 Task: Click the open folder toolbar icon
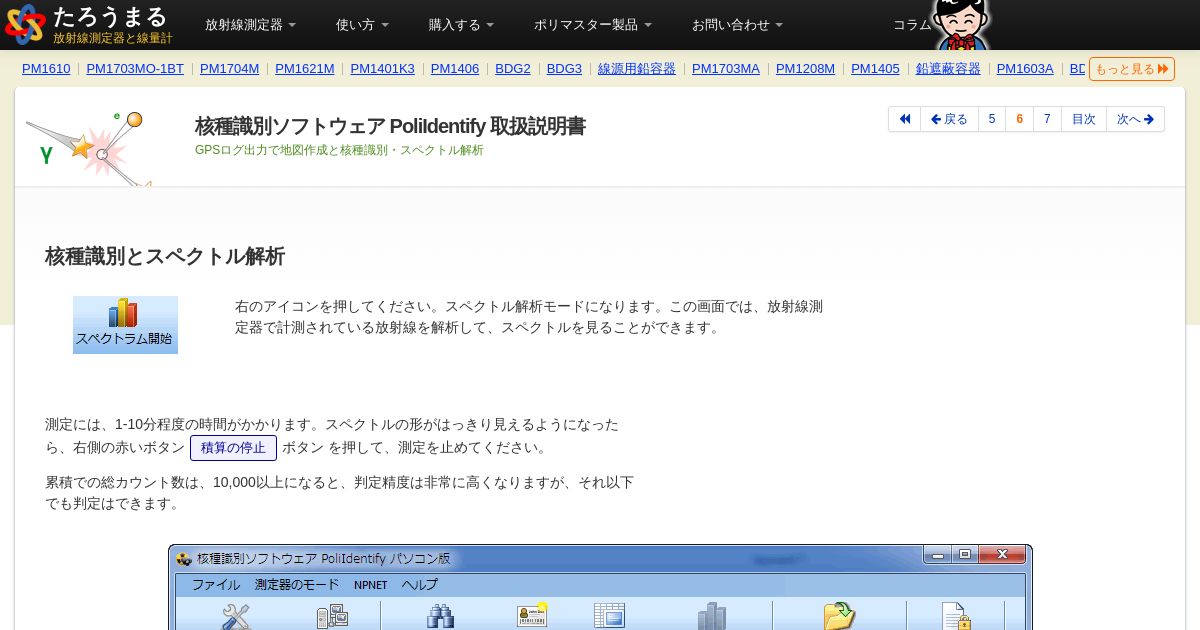click(x=839, y=616)
